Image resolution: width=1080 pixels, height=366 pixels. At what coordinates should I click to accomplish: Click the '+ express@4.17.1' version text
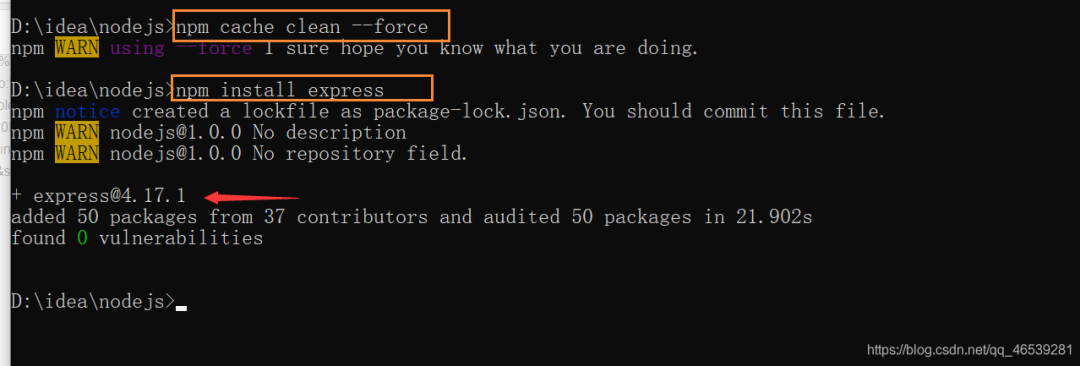click(99, 196)
